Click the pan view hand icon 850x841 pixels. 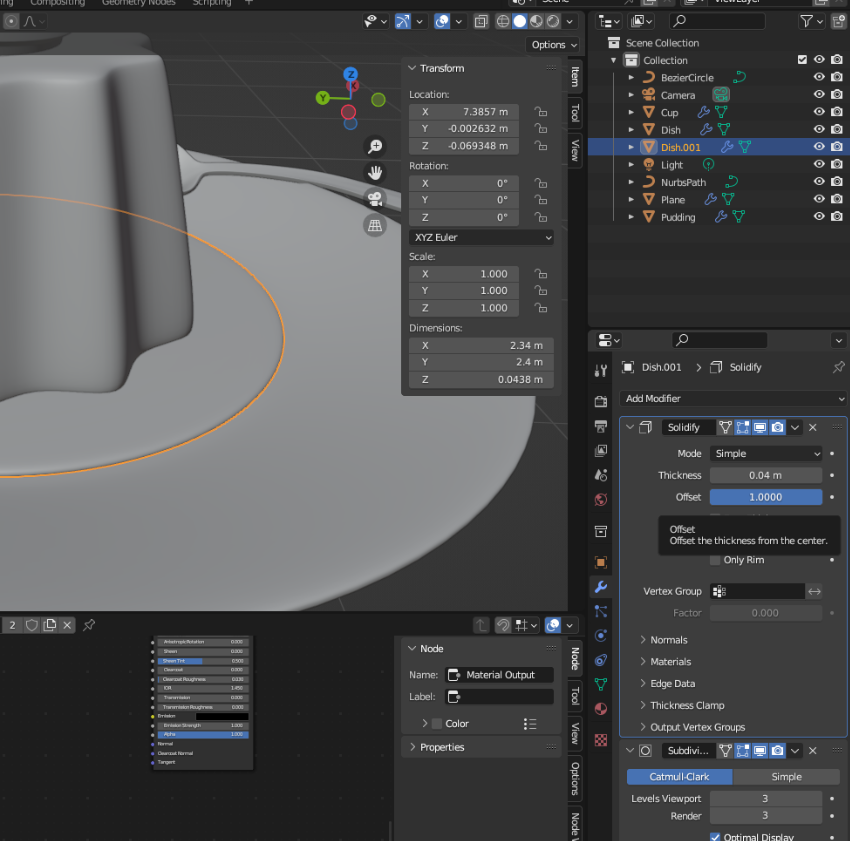(375, 172)
